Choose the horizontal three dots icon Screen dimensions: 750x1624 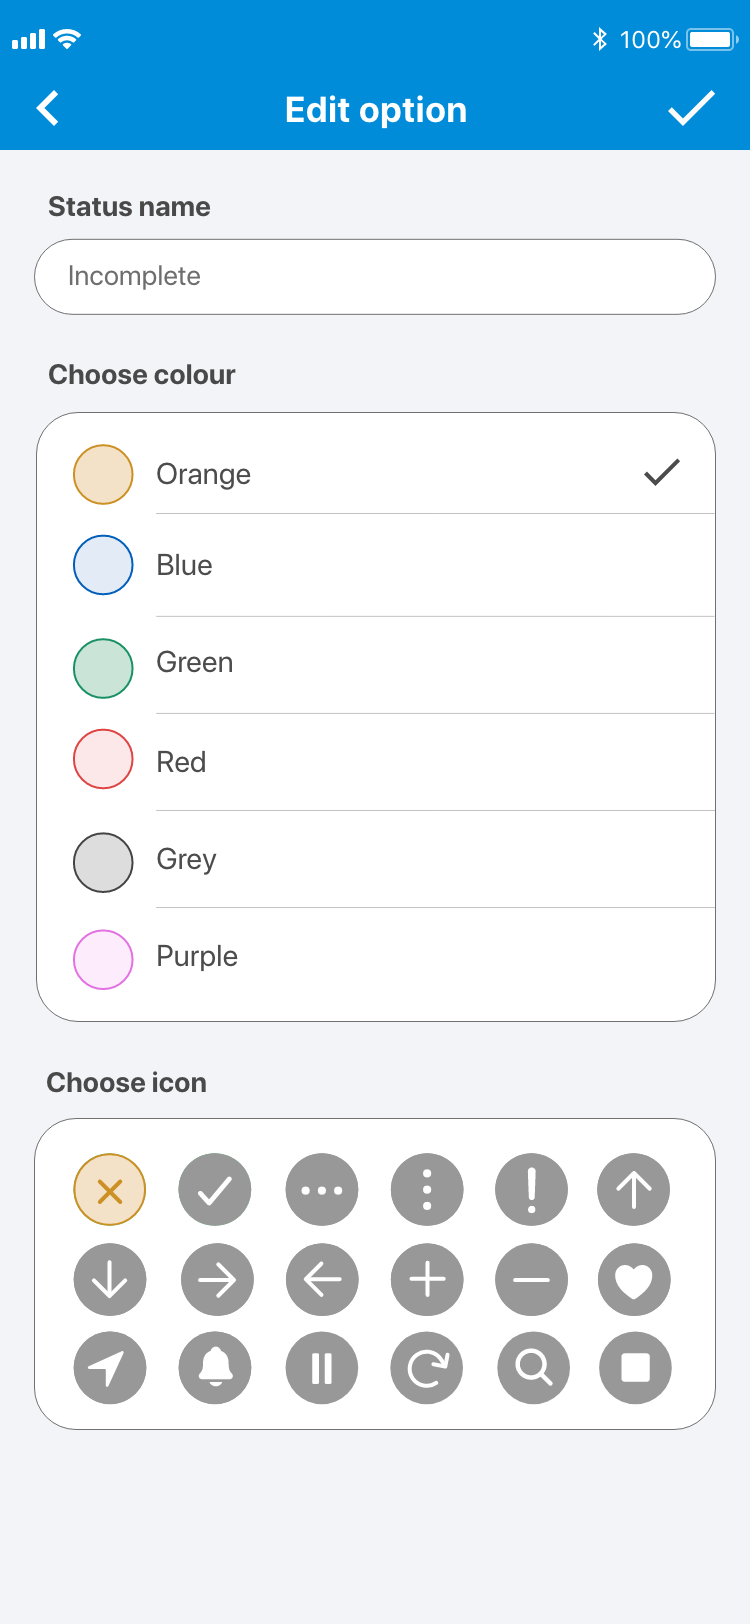tap(322, 1189)
